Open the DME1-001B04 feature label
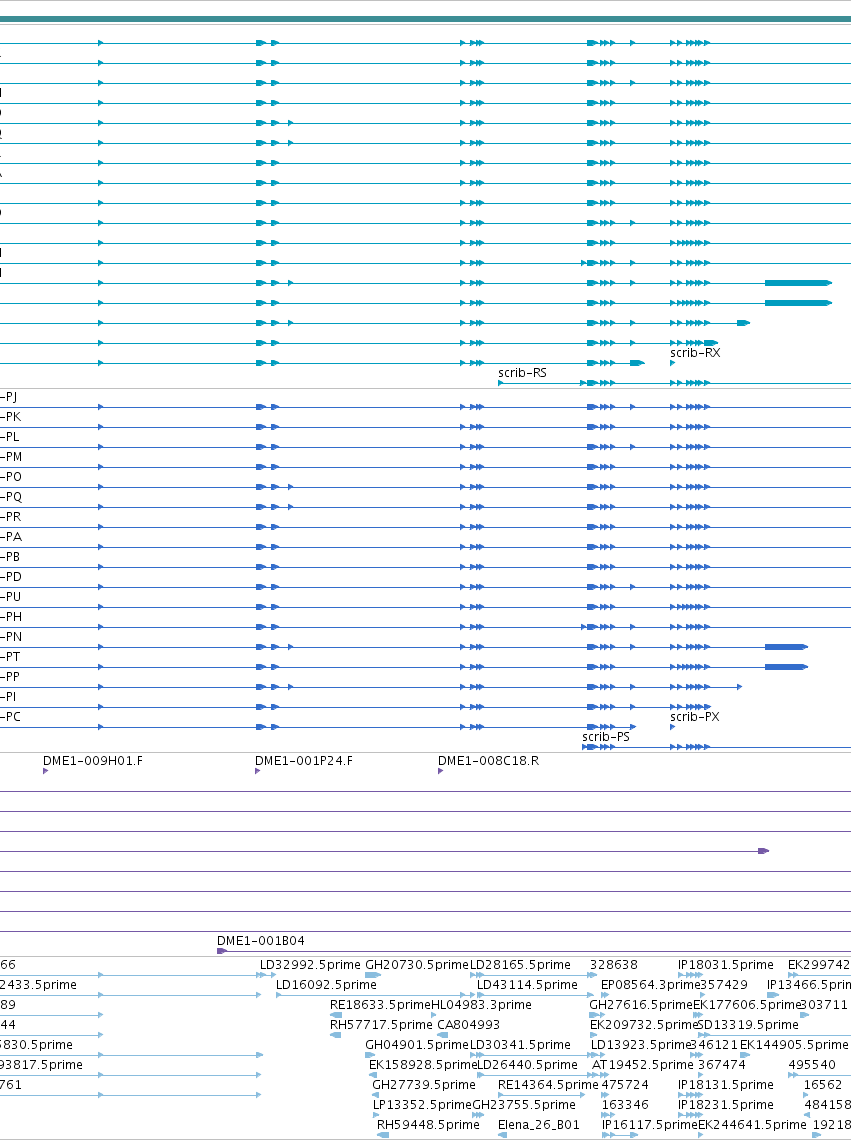 261,941
